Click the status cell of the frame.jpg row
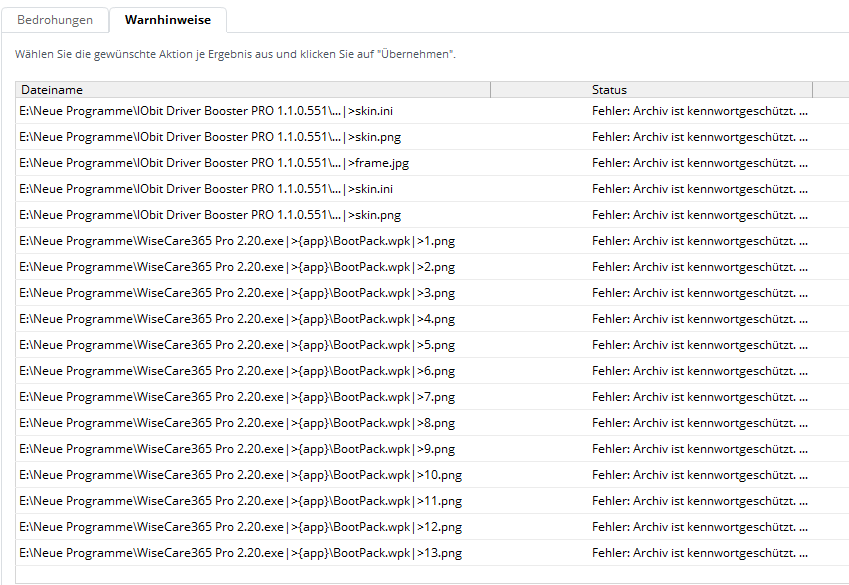 (700, 163)
